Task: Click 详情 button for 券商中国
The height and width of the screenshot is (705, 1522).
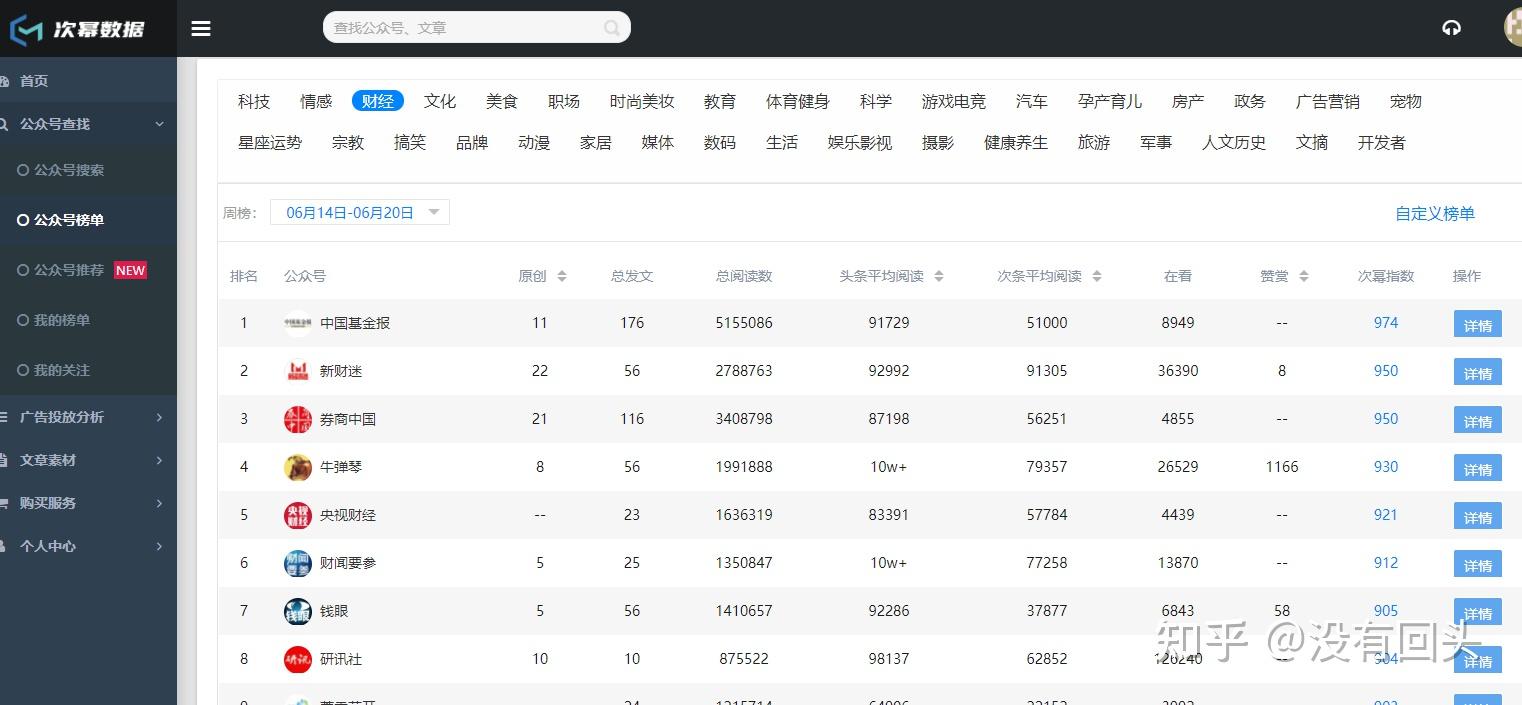Action: tap(1478, 420)
